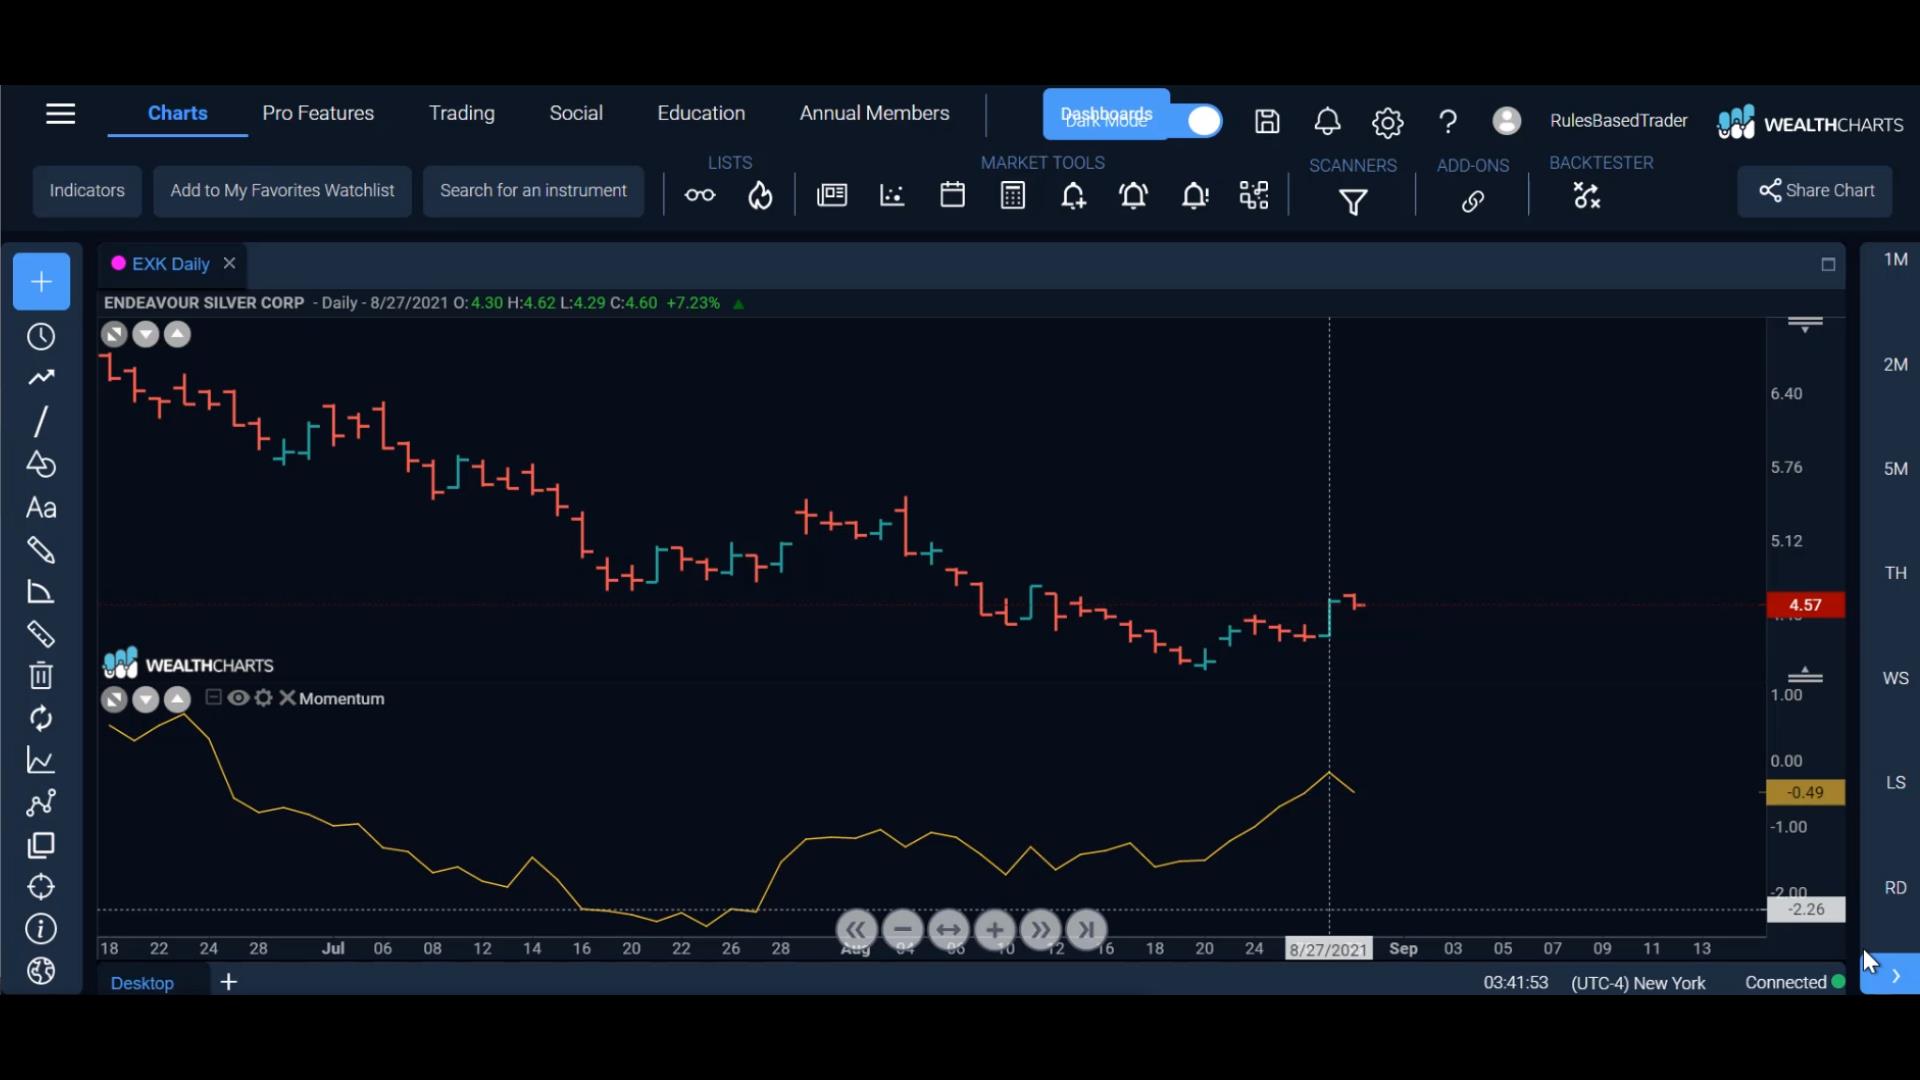
Task: Select the line drawing tool
Action: [x=41, y=421]
